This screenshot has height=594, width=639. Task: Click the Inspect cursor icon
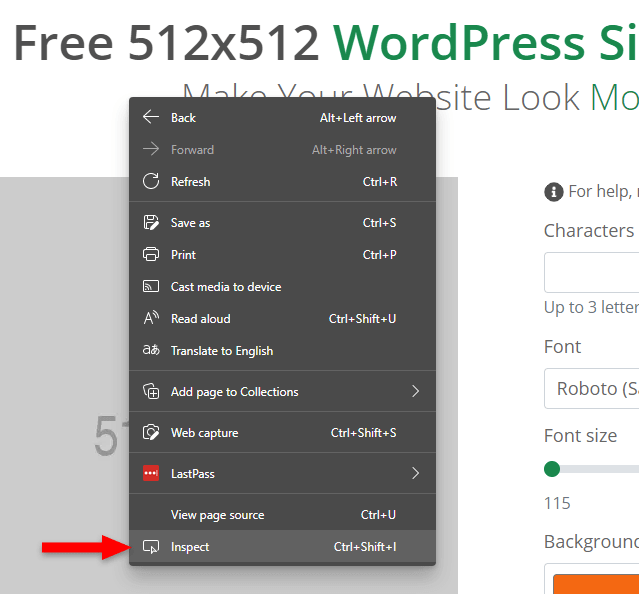(151, 546)
